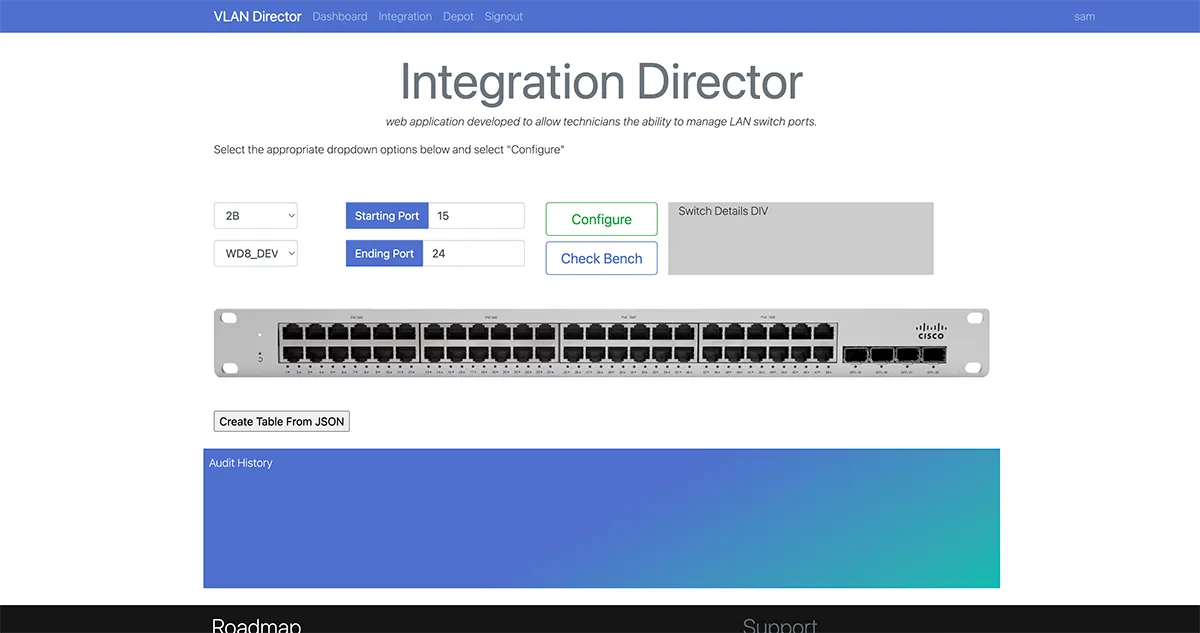Screen dimensions: 1200x633
Task: Click Create Table From JSON
Action: tap(281, 421)
